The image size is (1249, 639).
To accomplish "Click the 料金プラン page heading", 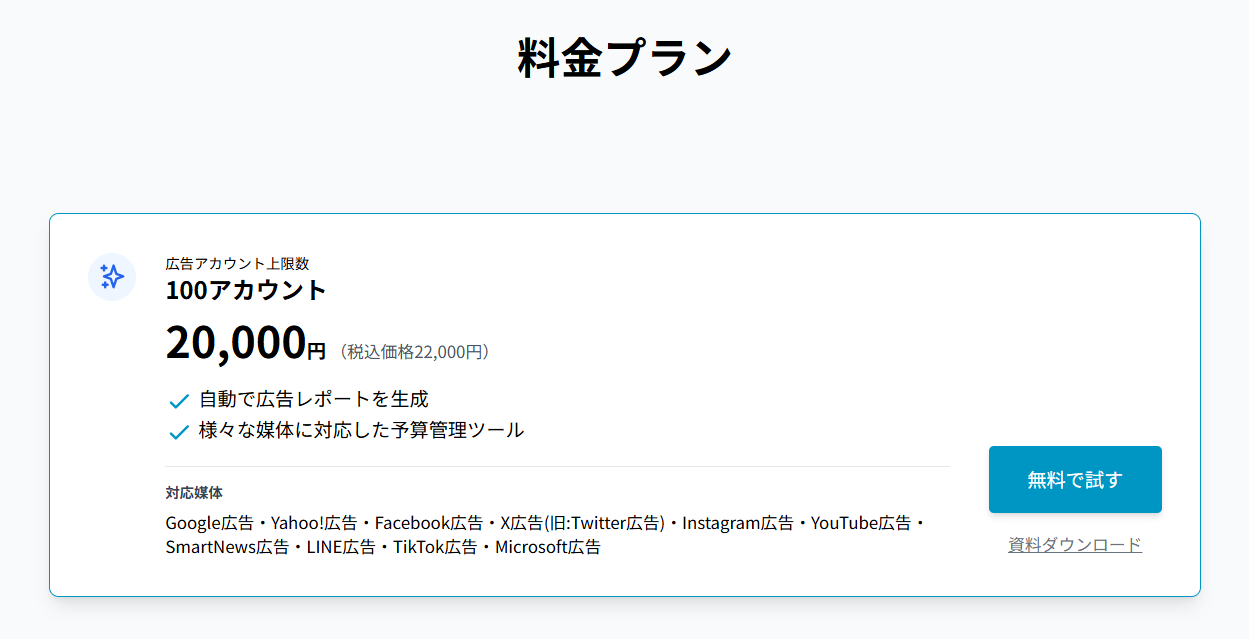I will (625, 58).
